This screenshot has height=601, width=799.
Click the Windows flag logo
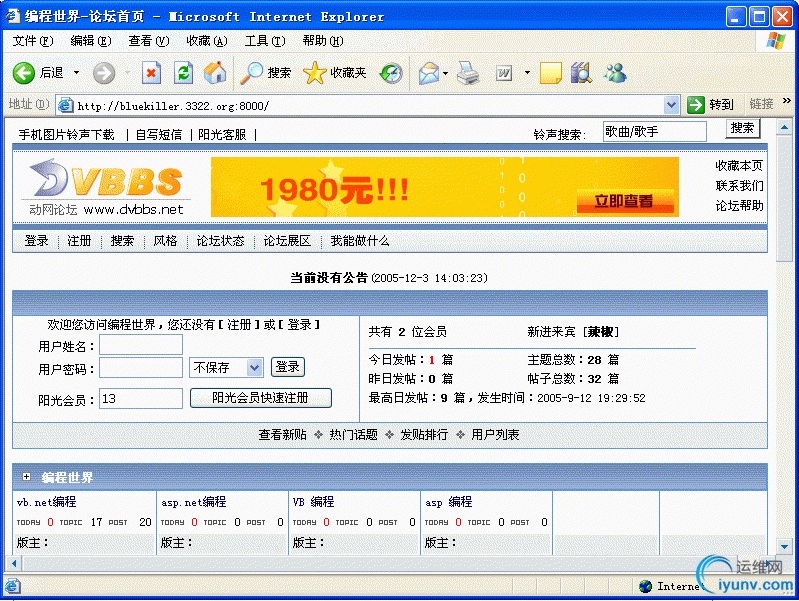click(x=776, y=41)
